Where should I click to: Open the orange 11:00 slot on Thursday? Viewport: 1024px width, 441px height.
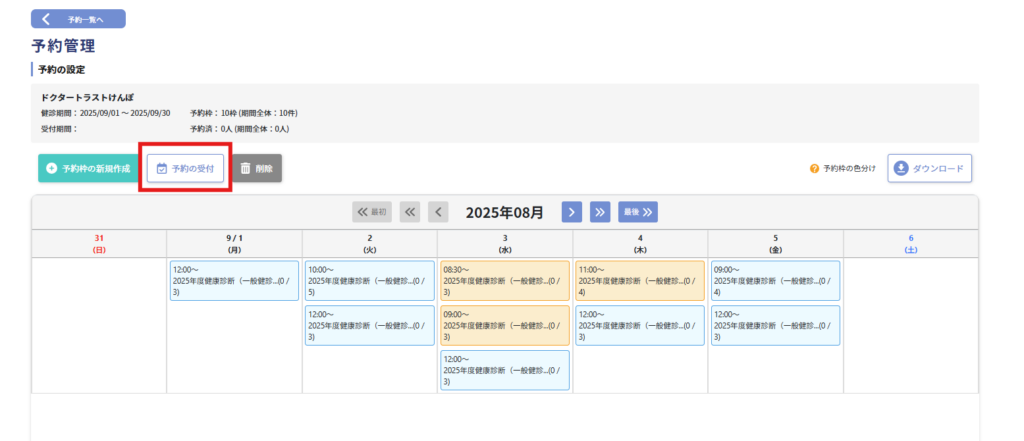click(x=640, y=281)
